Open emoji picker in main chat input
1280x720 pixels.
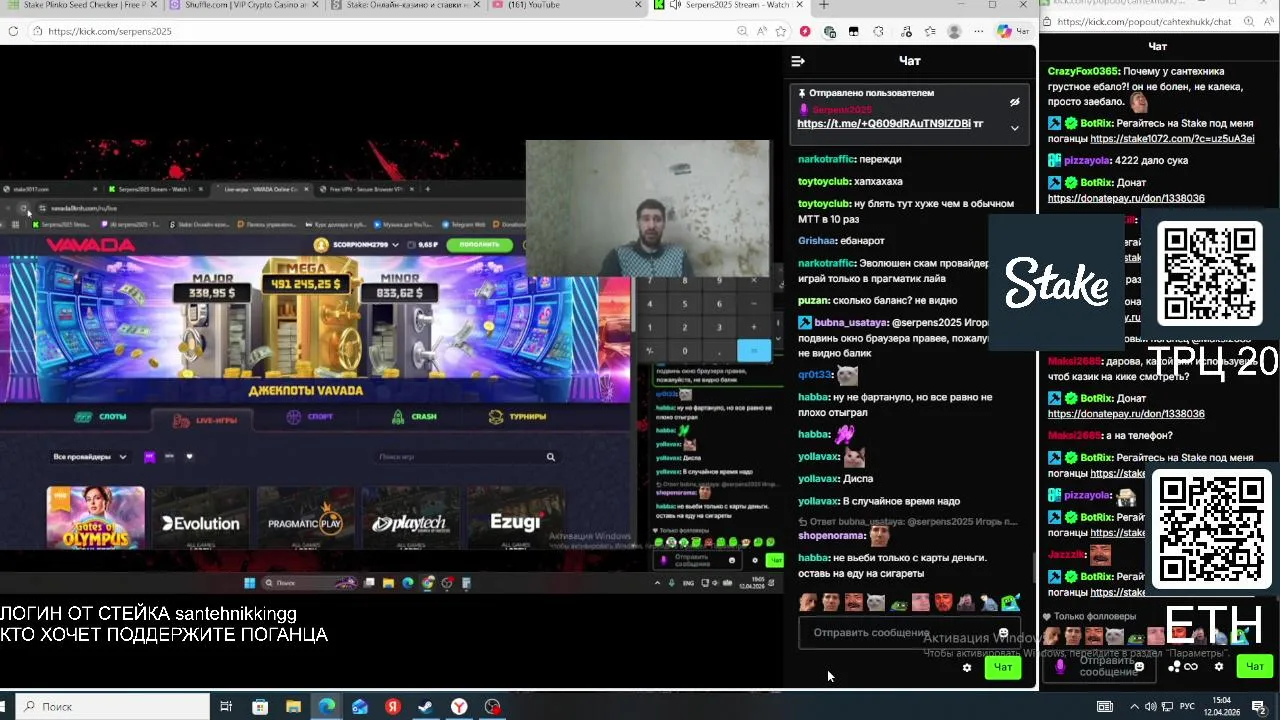point(1003,633)
